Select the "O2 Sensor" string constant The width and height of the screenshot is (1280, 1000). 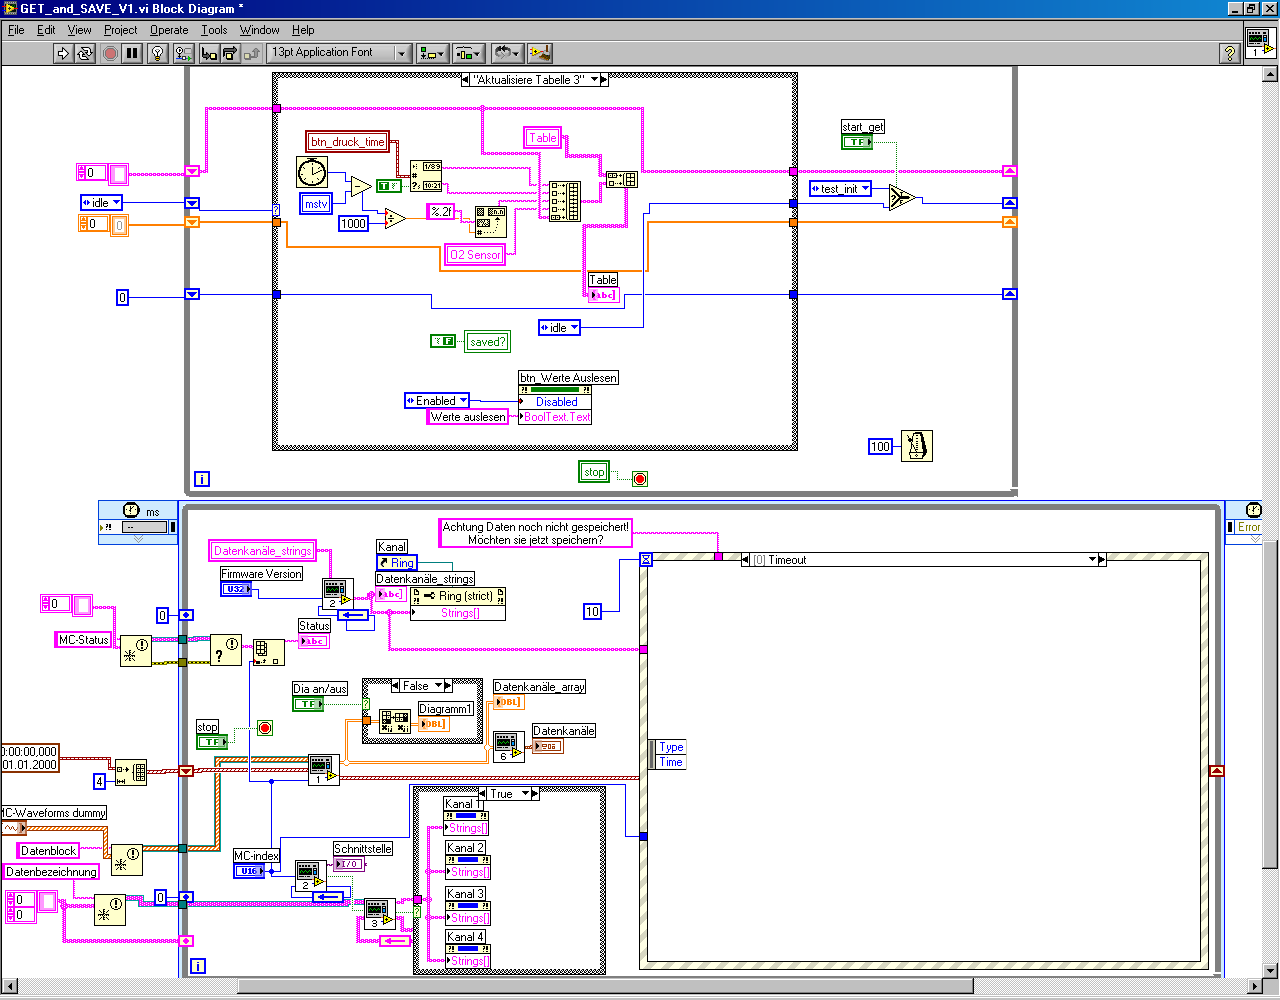click(474, 255)
